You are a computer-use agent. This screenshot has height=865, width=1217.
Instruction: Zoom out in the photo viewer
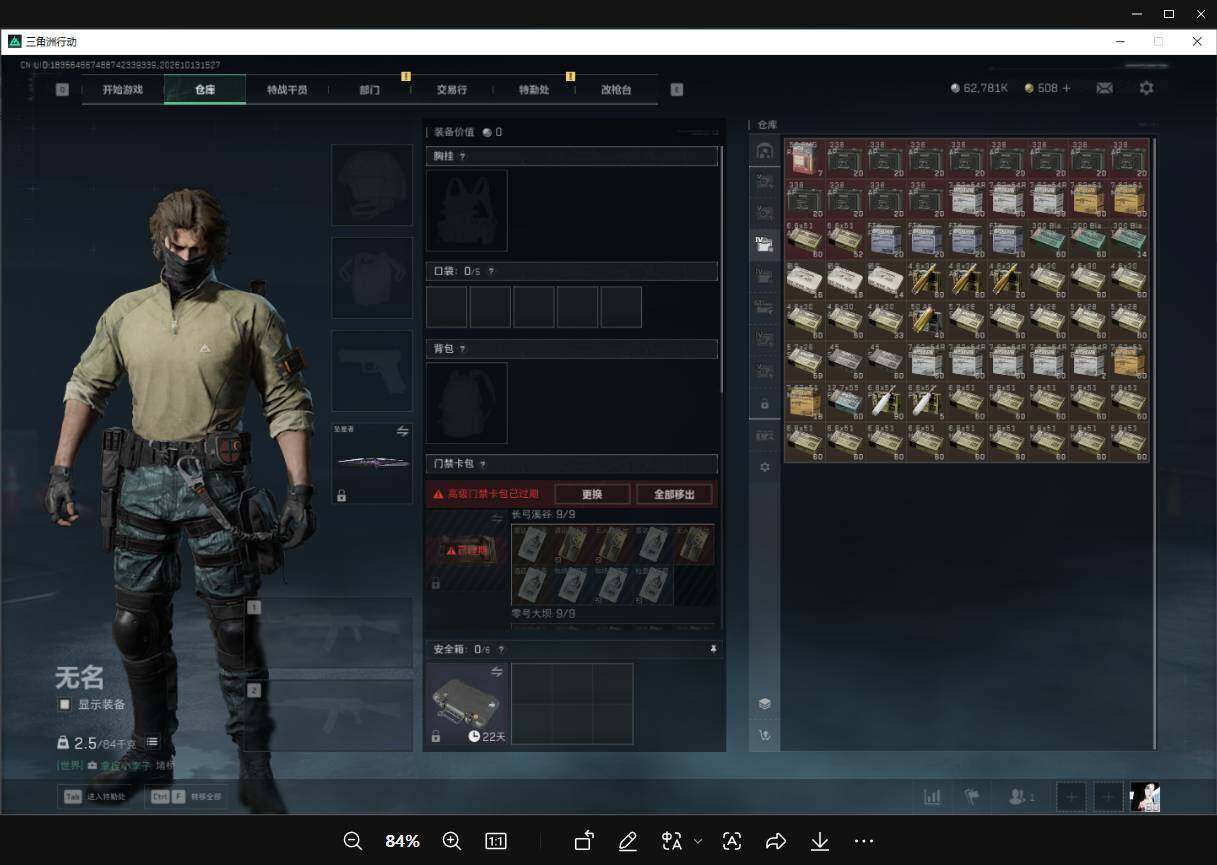pos(353,841)
